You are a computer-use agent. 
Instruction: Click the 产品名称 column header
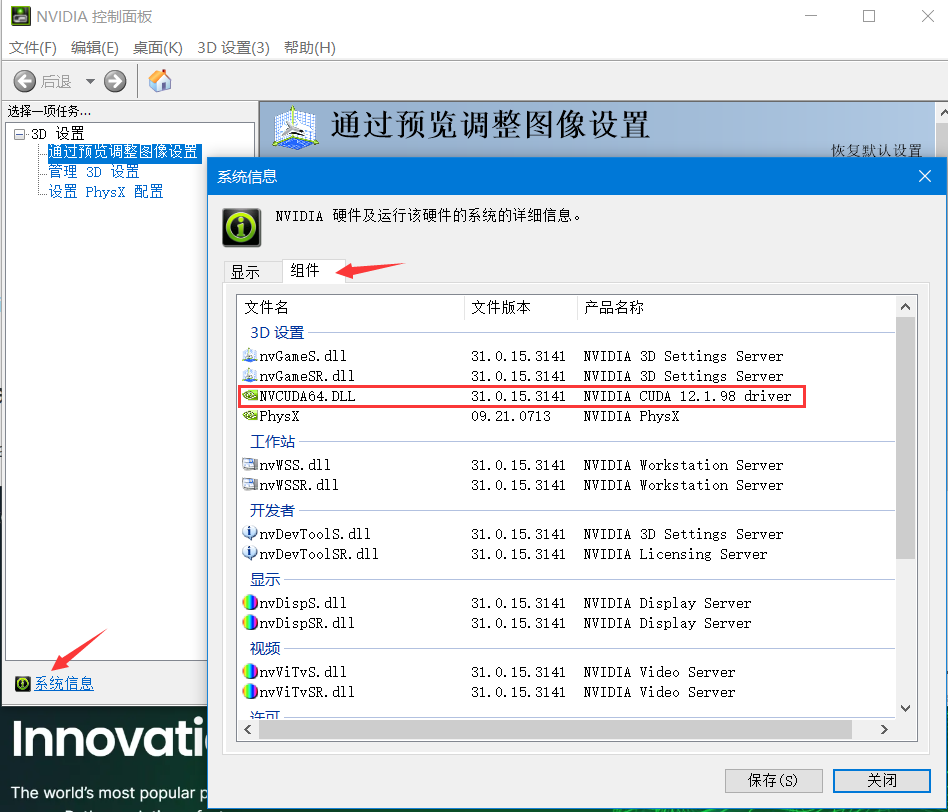tap(736, 307)
